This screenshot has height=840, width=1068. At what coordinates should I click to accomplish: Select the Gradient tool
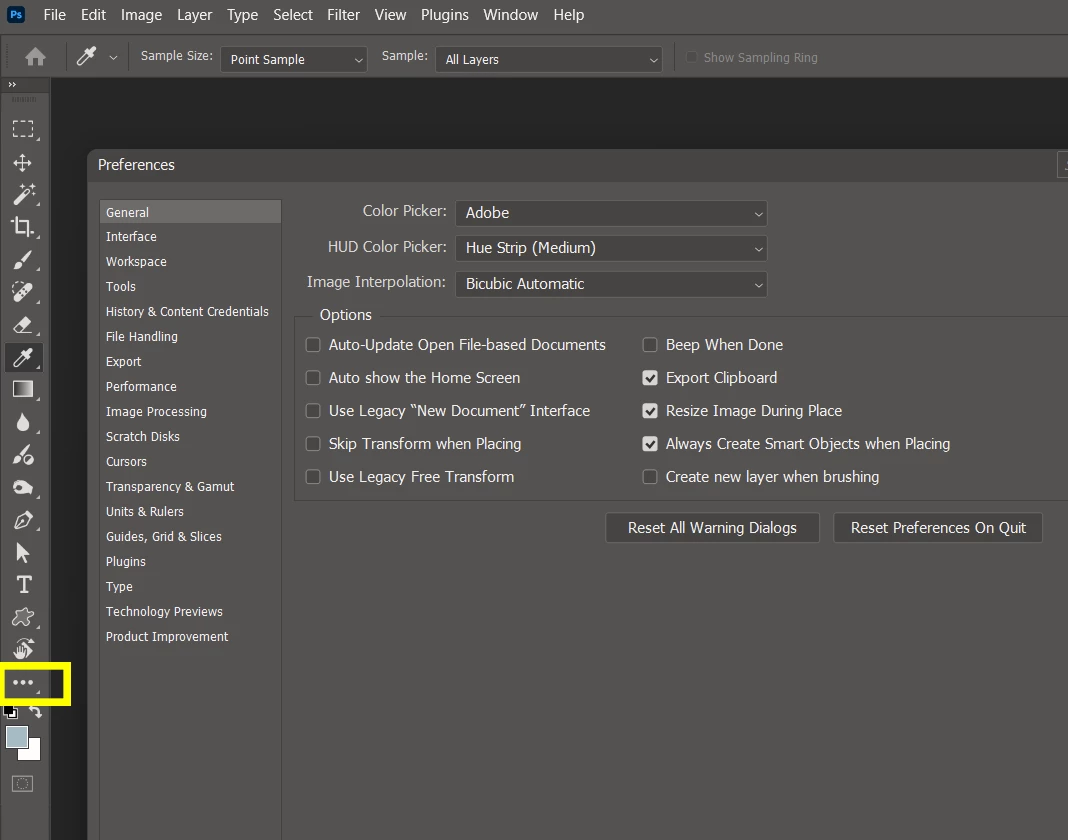(x=23, y=389)
